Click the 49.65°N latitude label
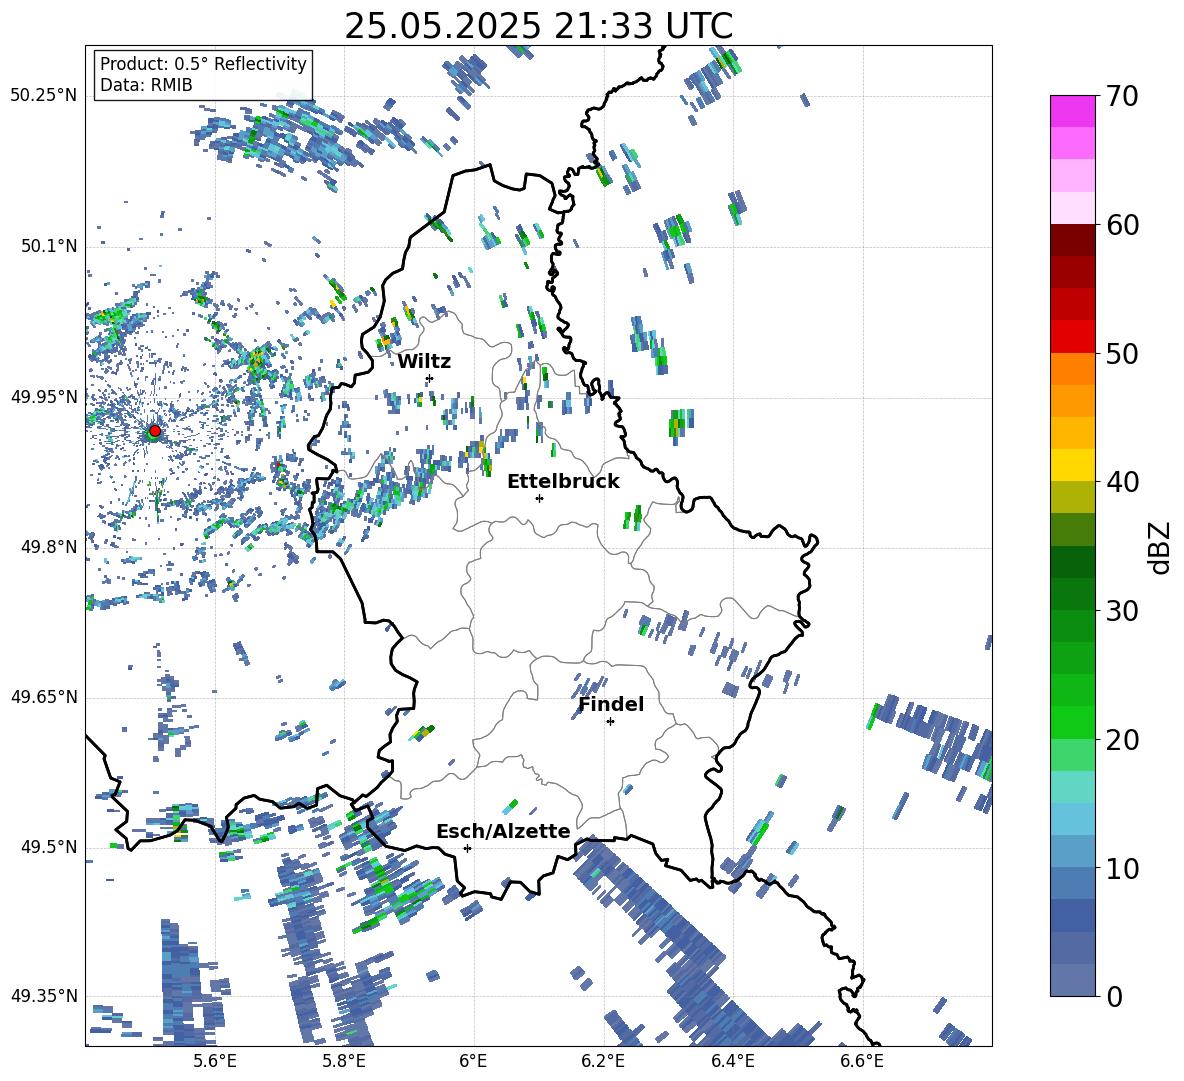Image resolution: width=1184 pixels, height=1081 pixels. (x=44, y=696)
